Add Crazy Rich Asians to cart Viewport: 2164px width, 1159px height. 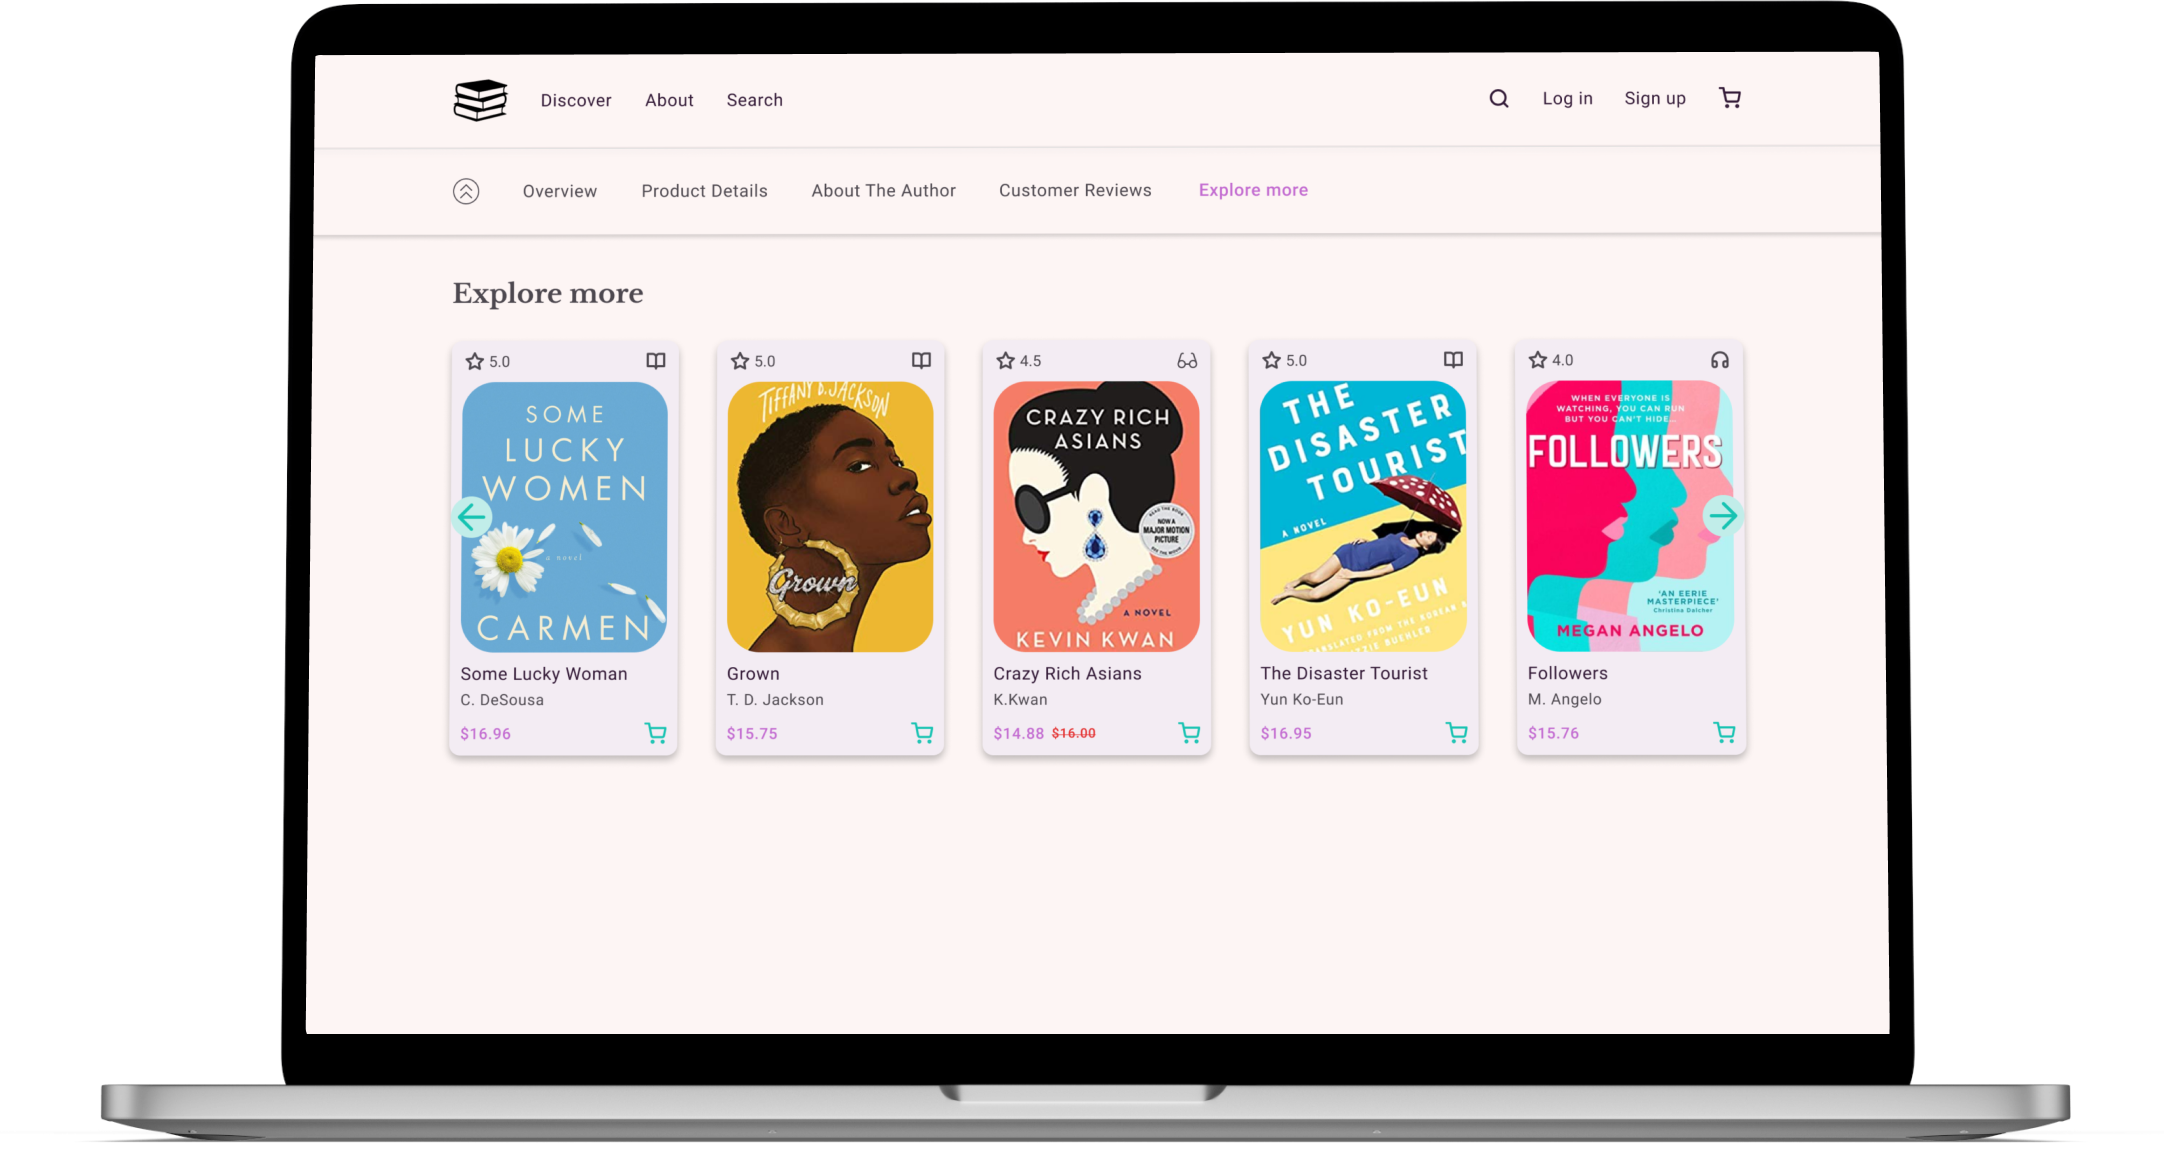(1189, 733)
